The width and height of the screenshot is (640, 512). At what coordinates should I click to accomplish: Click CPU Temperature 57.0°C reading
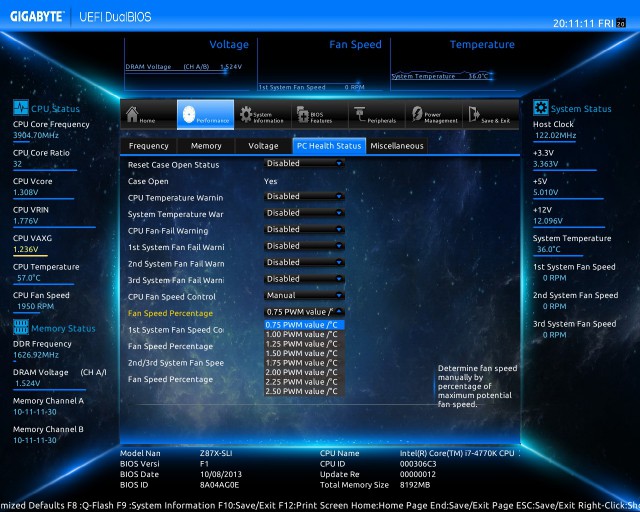[29, 278]
